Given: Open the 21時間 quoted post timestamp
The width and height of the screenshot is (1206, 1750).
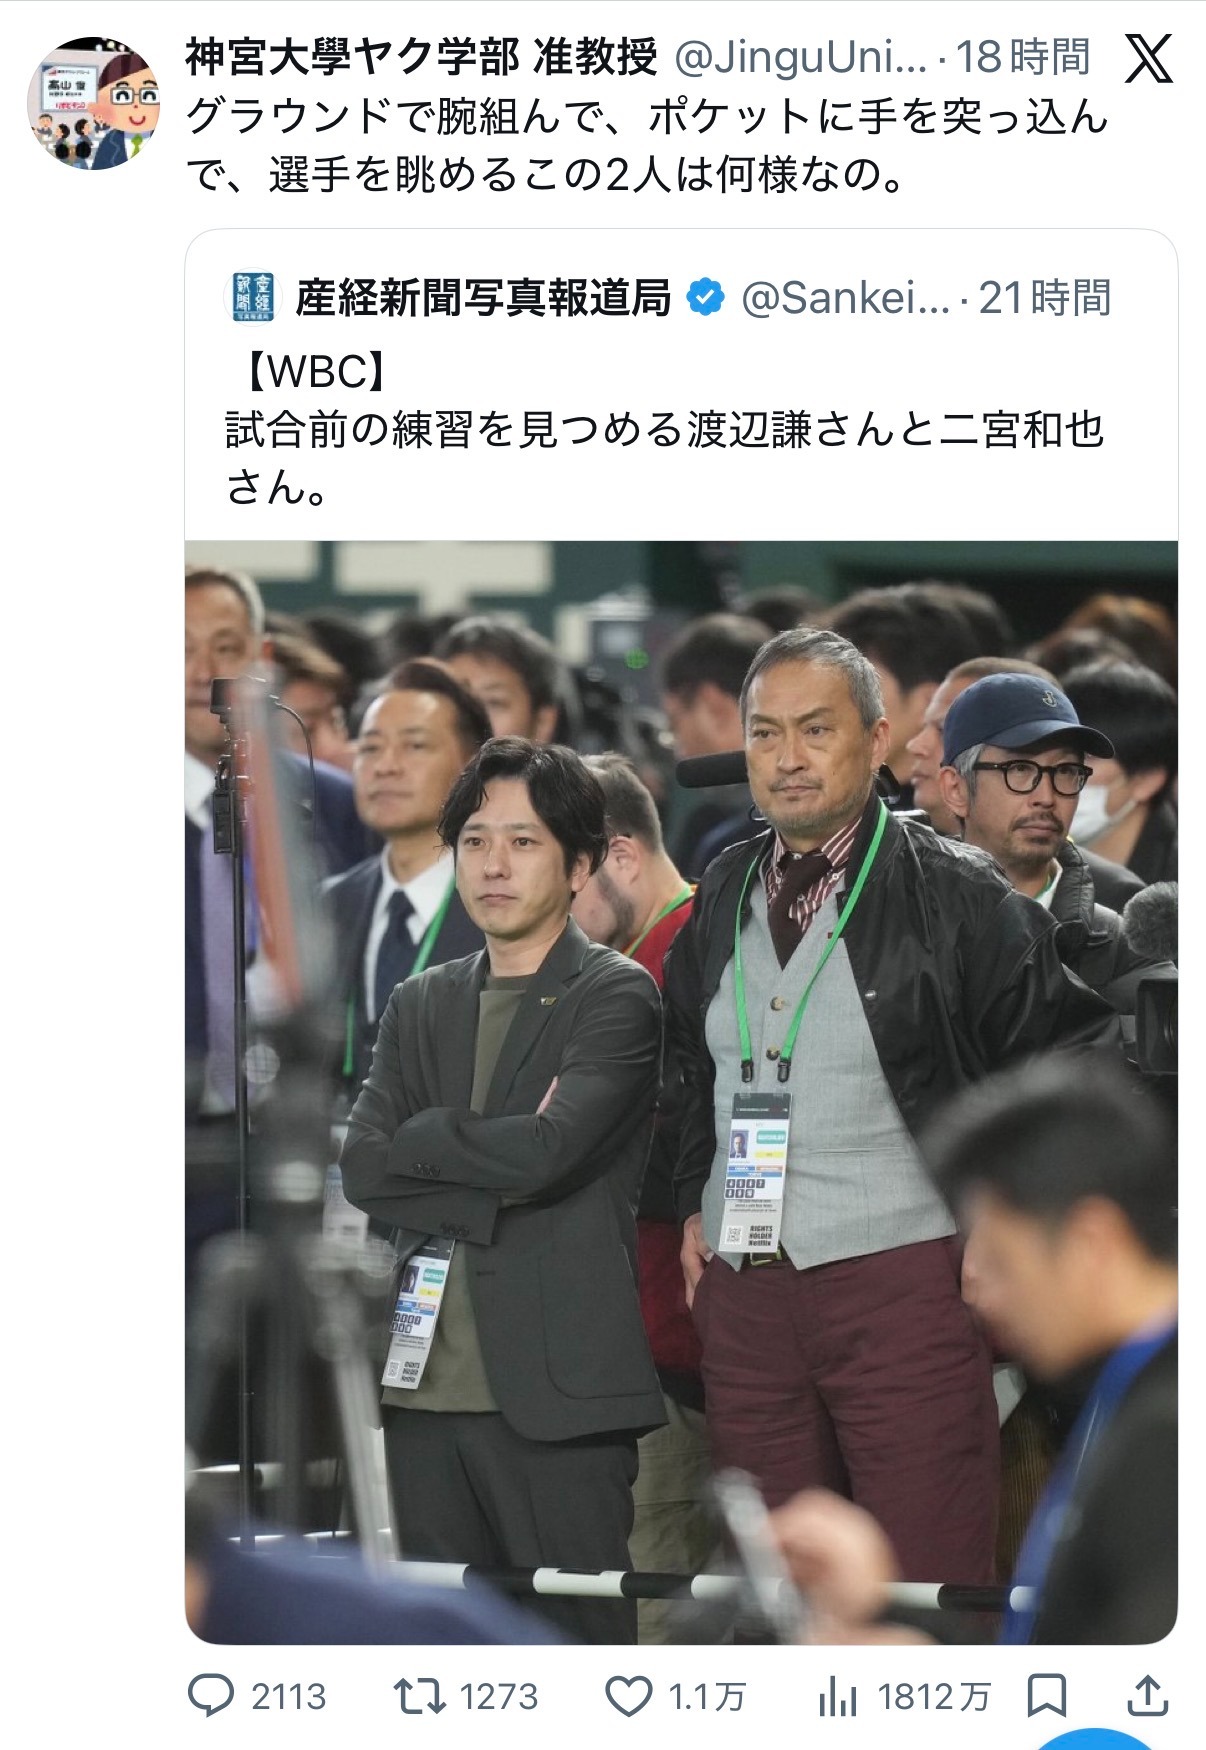Looking at the screenshot, I should tap(1045, 297).
